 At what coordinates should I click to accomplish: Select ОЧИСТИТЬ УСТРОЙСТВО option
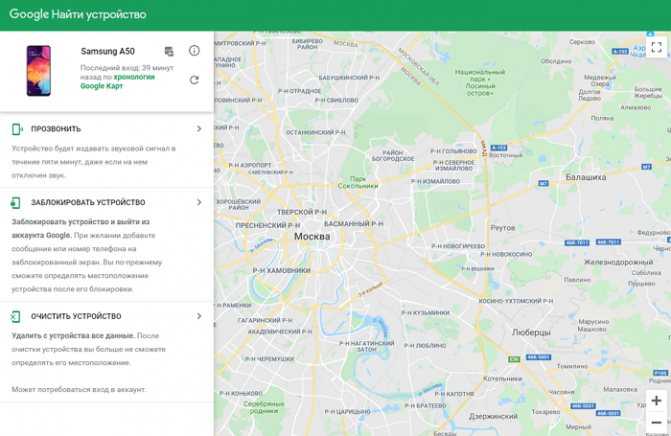[76, 316]
